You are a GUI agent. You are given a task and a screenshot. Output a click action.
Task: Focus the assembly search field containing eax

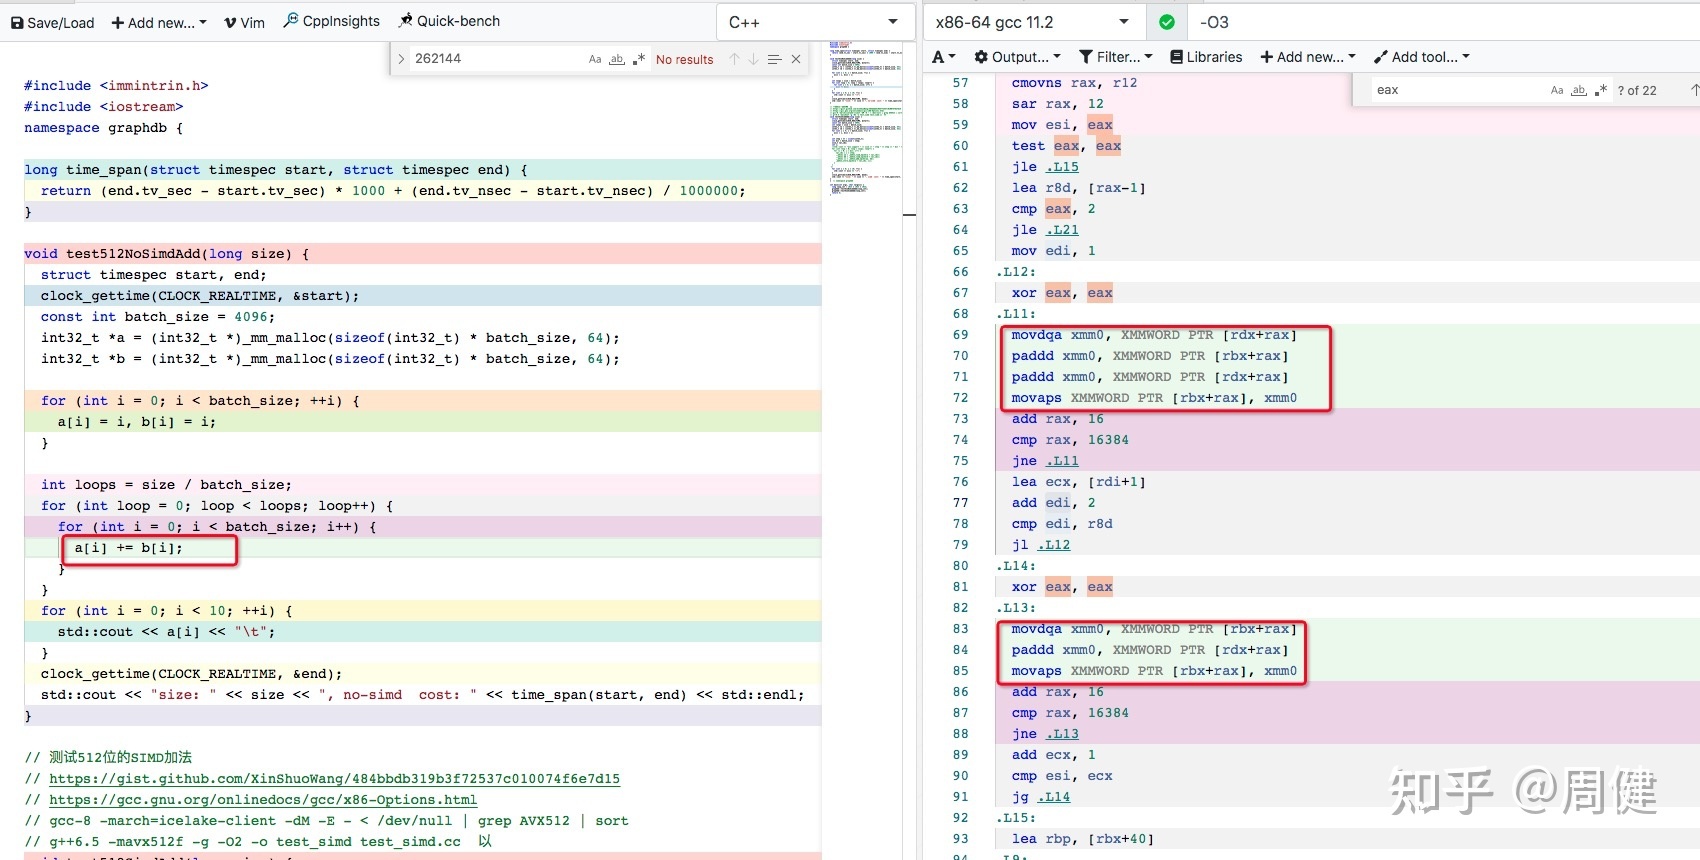click(x=1458, y=90)
